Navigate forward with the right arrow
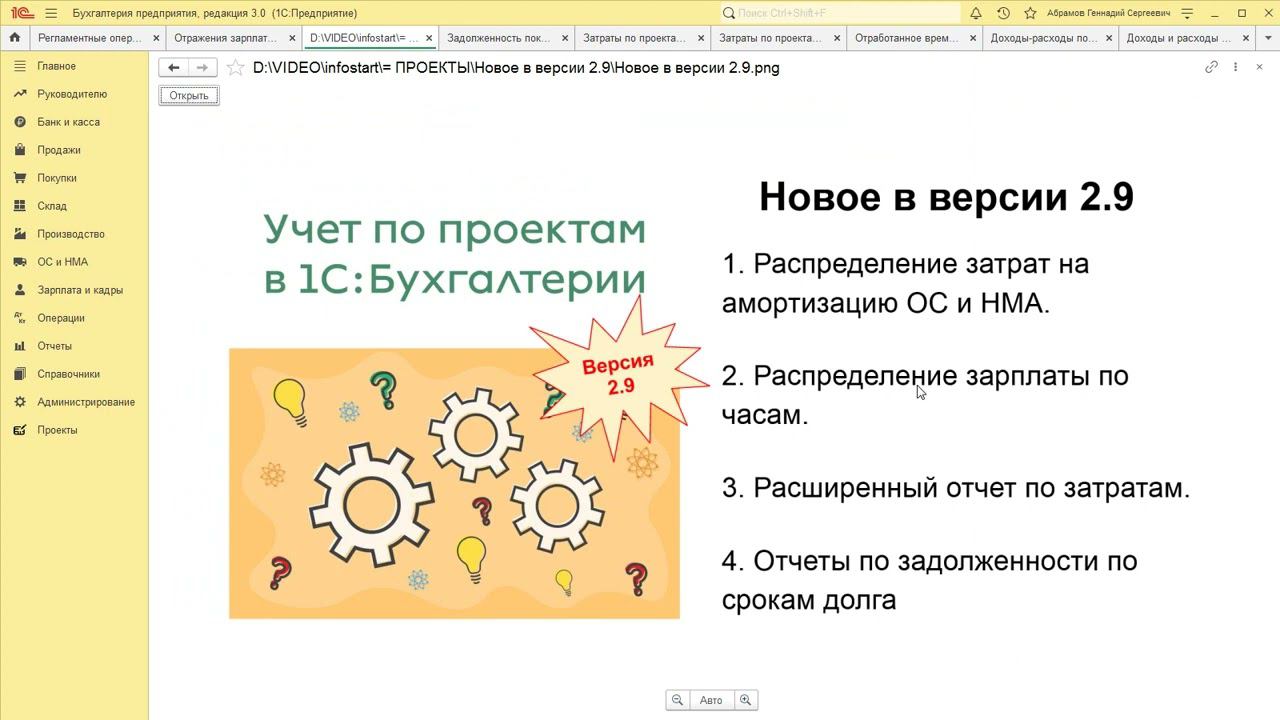Image resolution: width=1280 pixels, height=720 pixels. click(x=203, y=68)
